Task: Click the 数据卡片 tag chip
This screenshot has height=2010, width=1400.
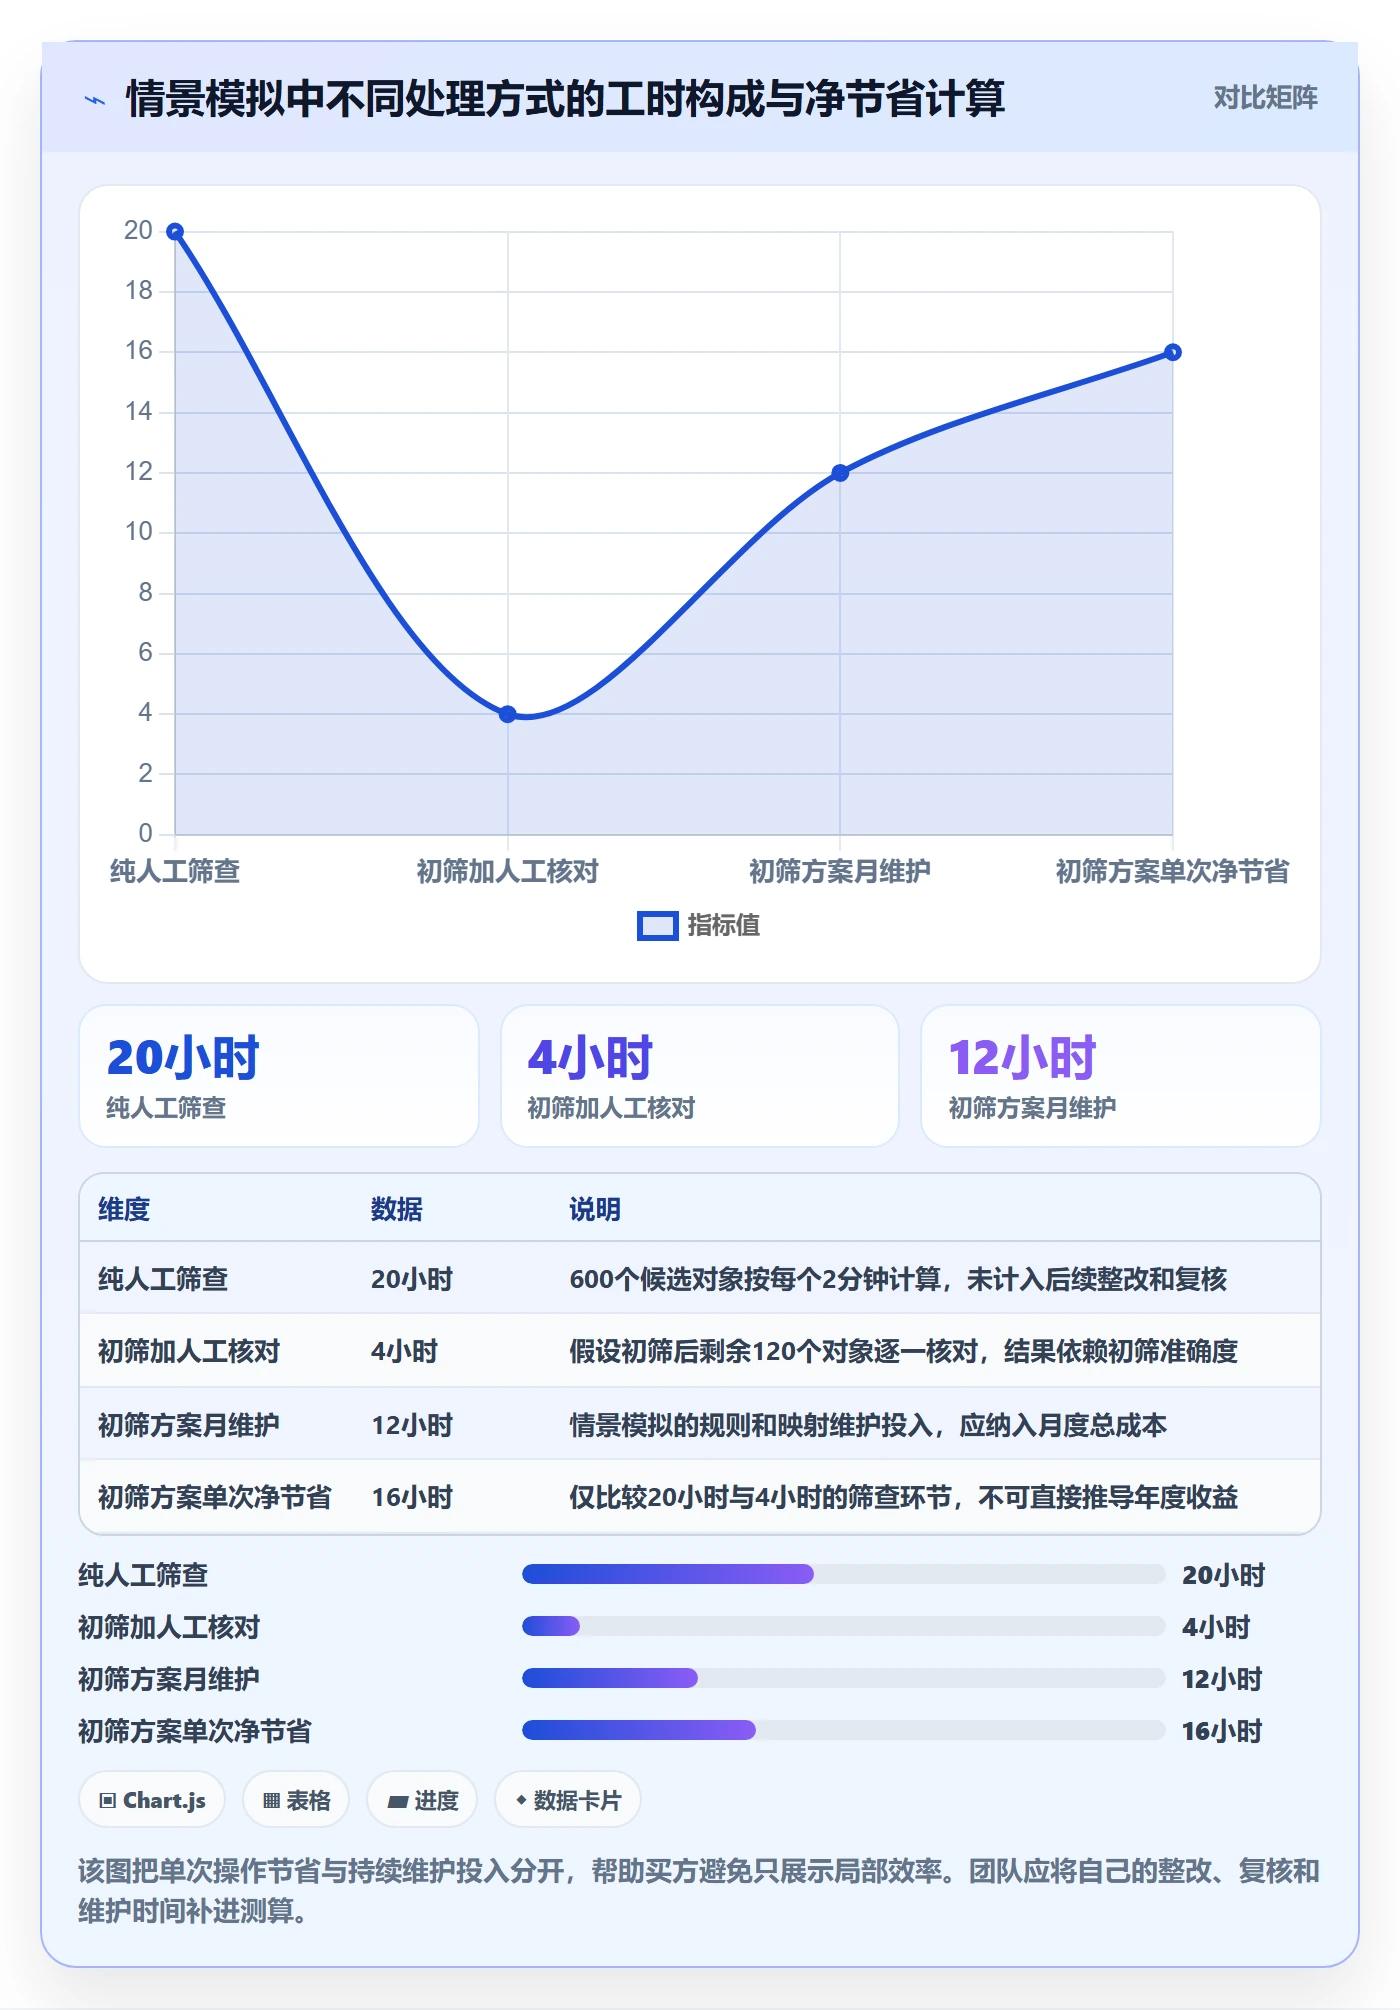Action: (568, 1800)
